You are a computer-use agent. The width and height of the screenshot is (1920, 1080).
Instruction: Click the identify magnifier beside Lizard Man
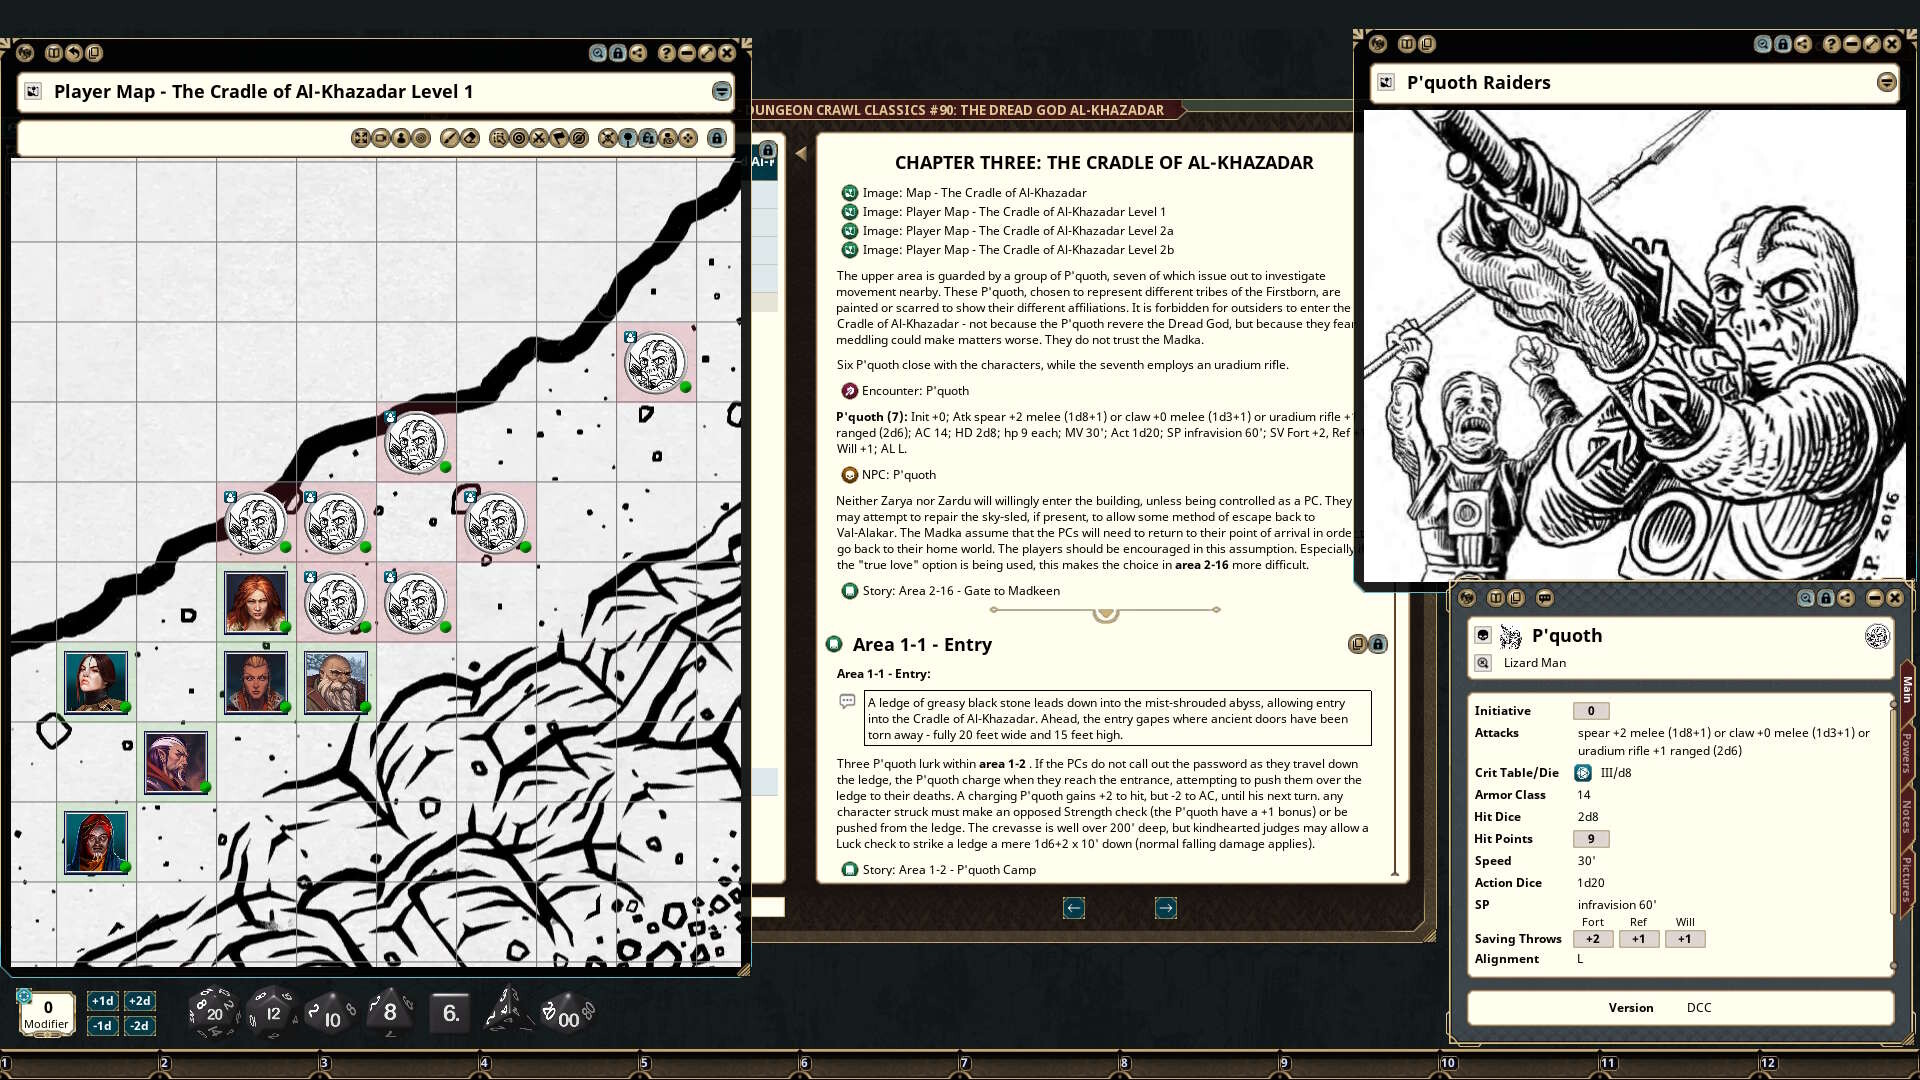pyautogui.click(x=1483, y=663)
